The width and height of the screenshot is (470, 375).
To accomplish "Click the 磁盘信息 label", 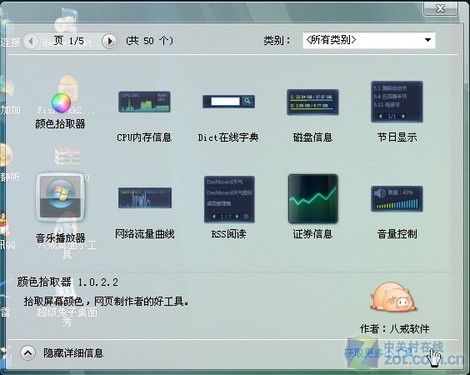I will pos(313,137).
